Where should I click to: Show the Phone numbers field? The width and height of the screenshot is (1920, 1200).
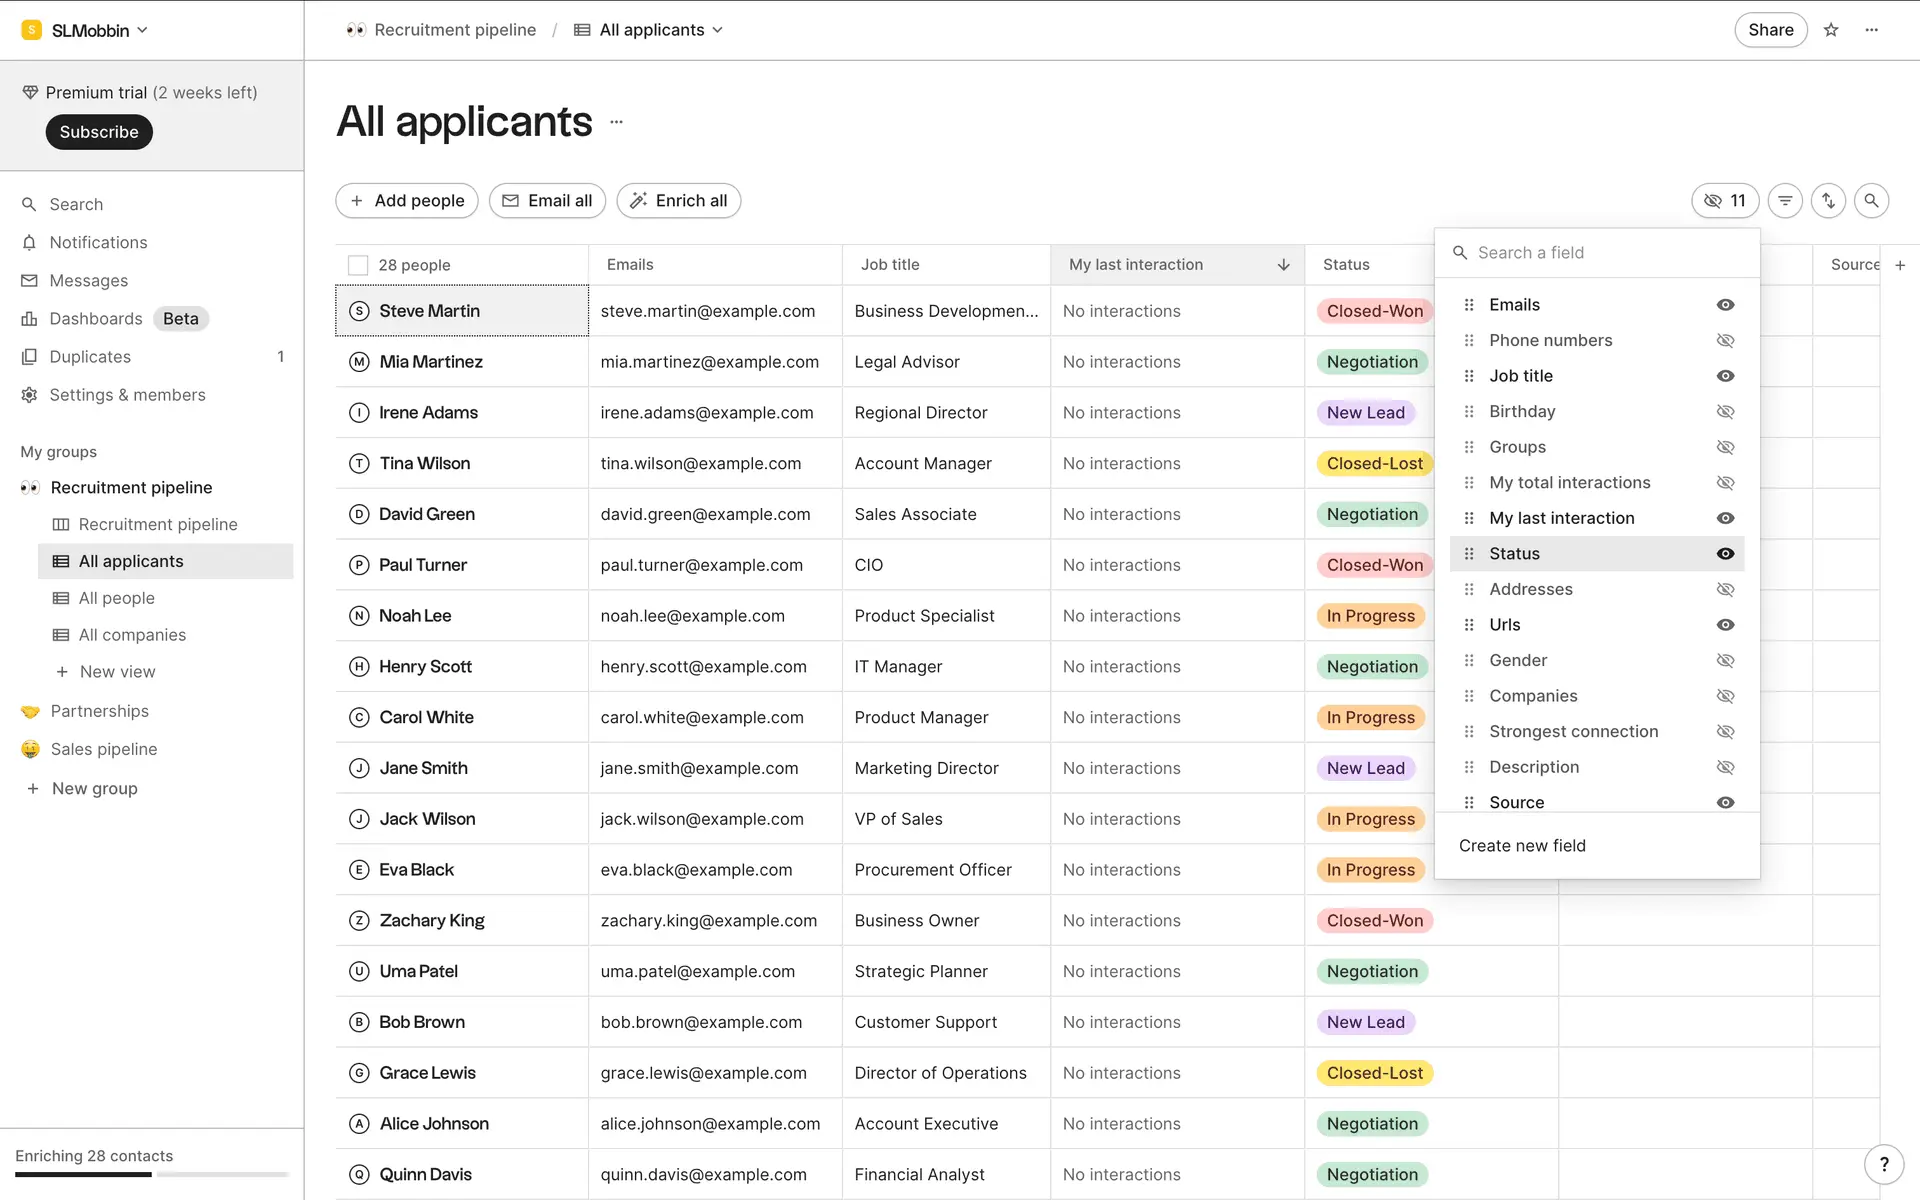1725,341
